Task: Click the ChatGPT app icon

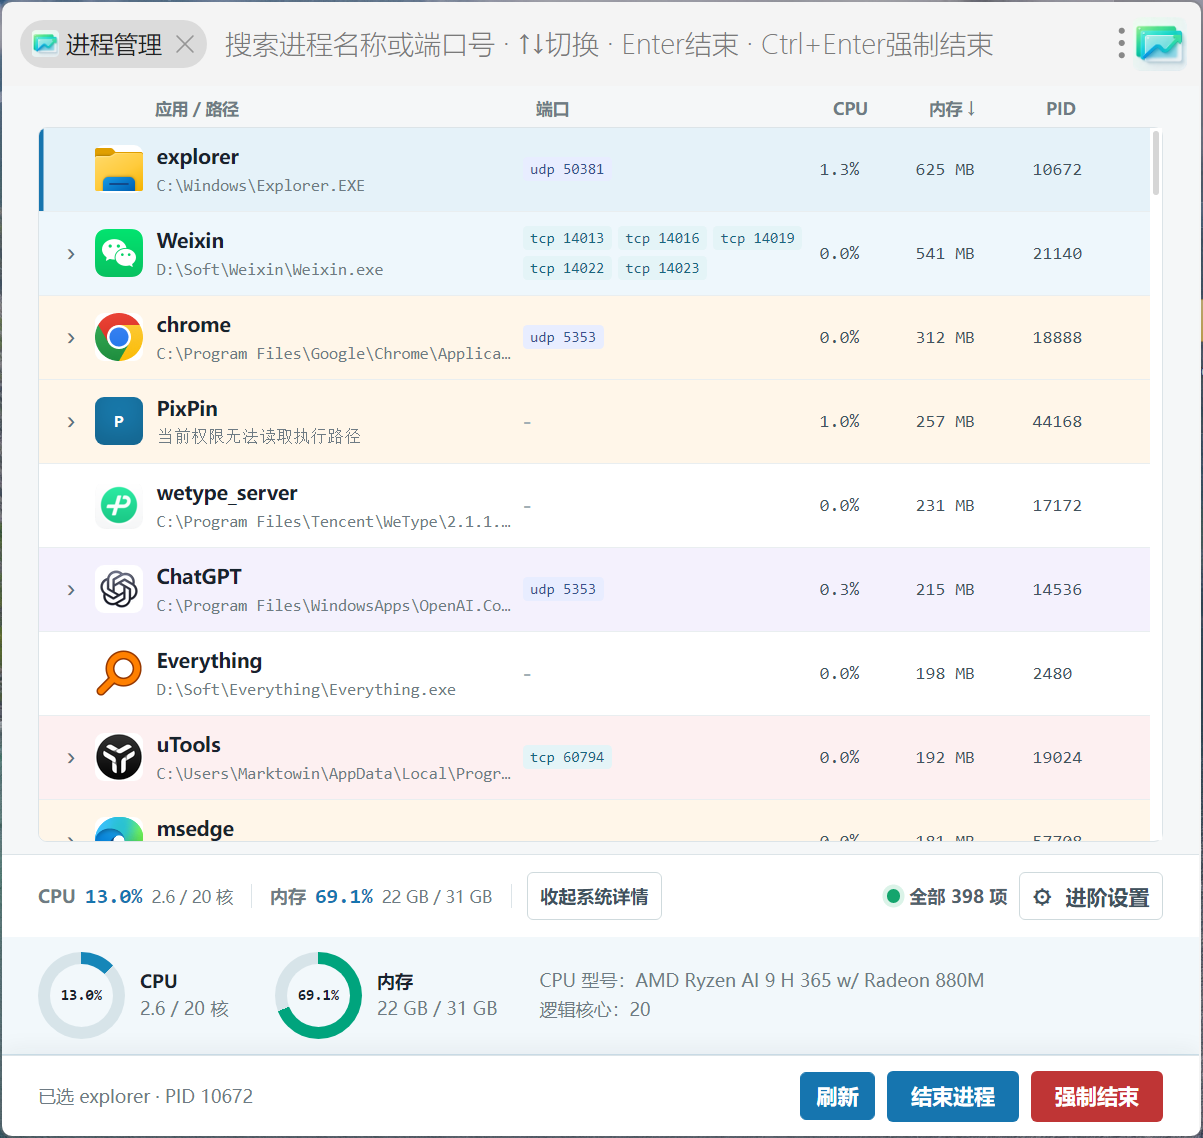Action: pos(119,589)
